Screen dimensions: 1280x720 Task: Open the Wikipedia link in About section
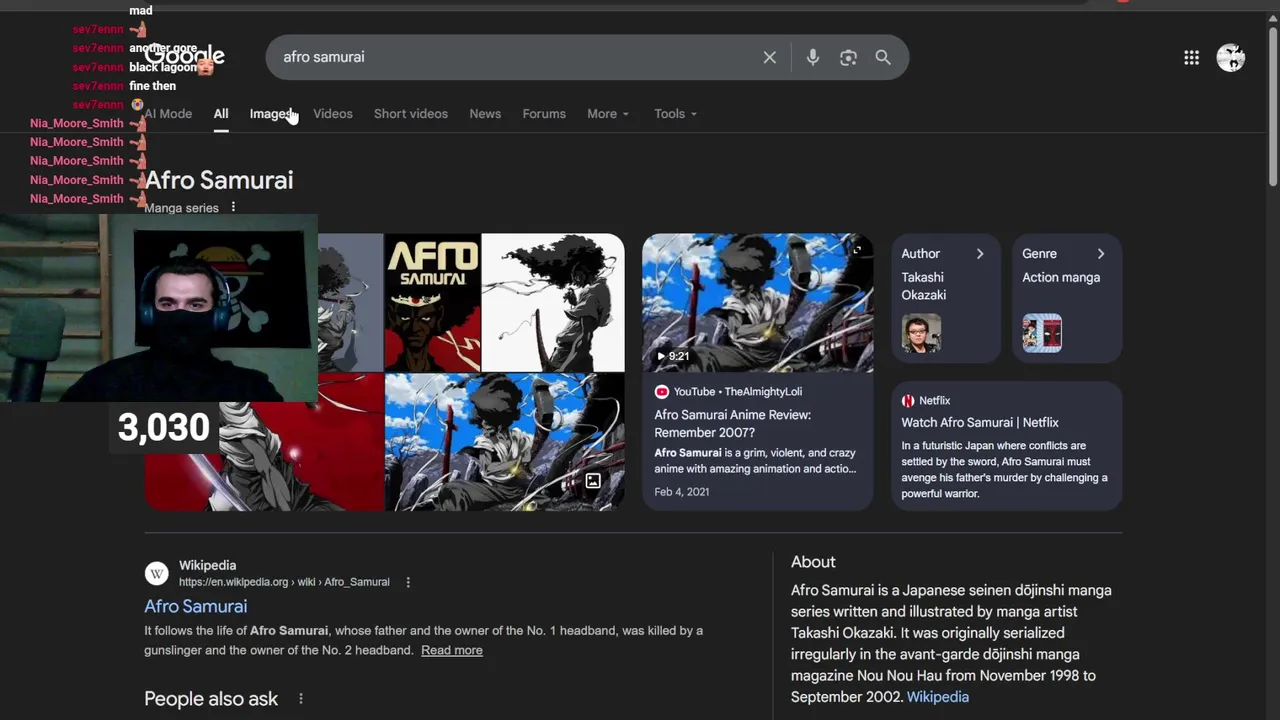pos(938,697)
